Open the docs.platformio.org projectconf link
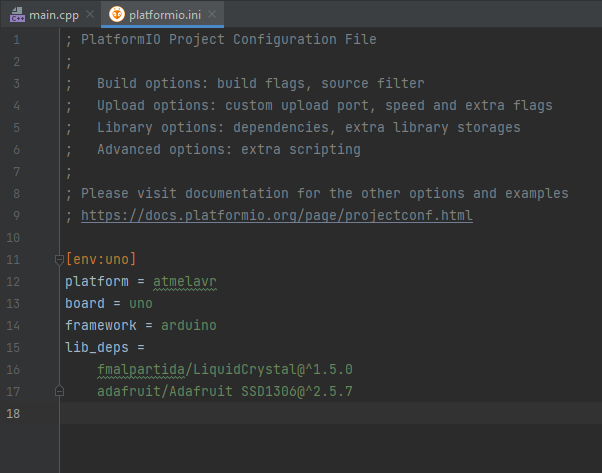The image size is (602, 473). point(276,216)
